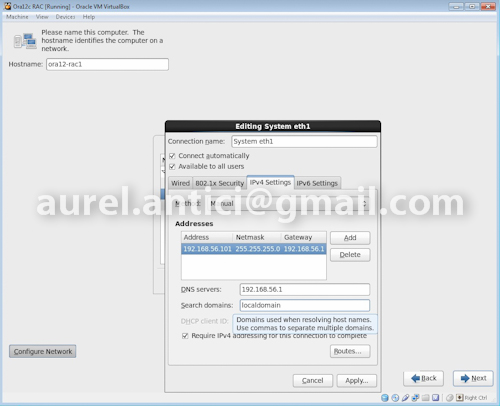
Task: Click the Netmask column header
Action: [x=257, y=237]
